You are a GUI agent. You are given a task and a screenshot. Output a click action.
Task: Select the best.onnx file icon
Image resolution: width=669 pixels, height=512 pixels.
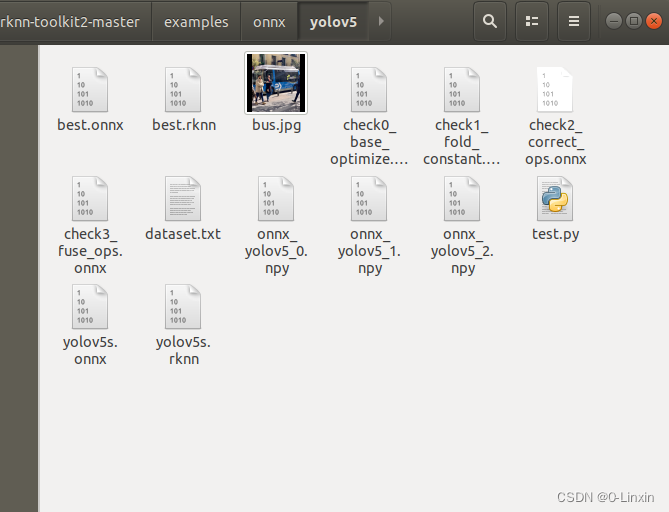pyautogui.click(x=90, y=90)
